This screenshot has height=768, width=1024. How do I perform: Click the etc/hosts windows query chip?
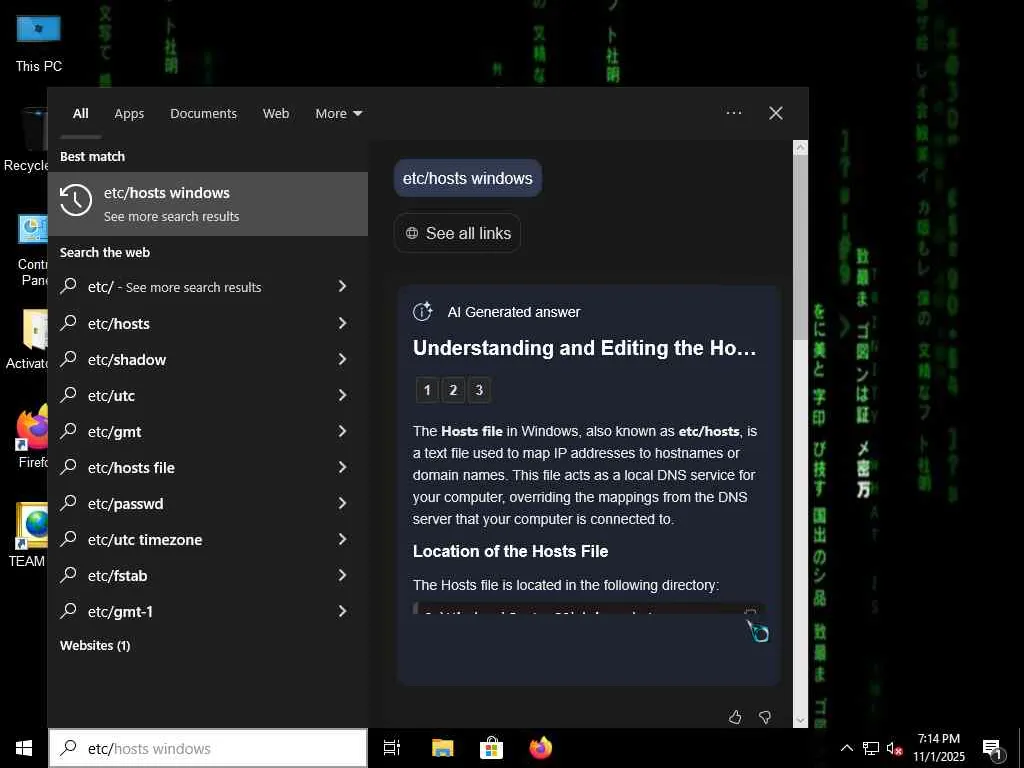(x=468, y=178)
